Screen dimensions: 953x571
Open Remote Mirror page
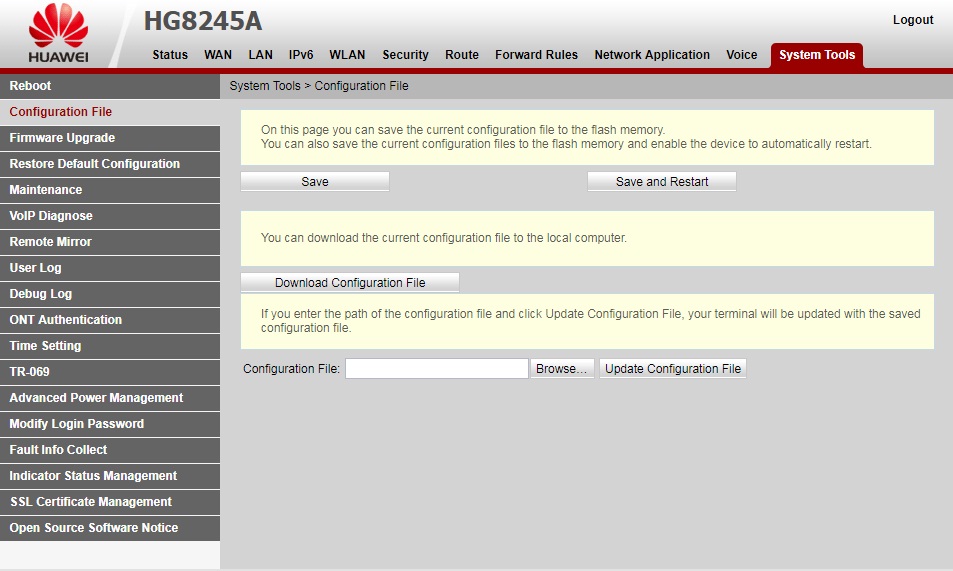[110, 242]
